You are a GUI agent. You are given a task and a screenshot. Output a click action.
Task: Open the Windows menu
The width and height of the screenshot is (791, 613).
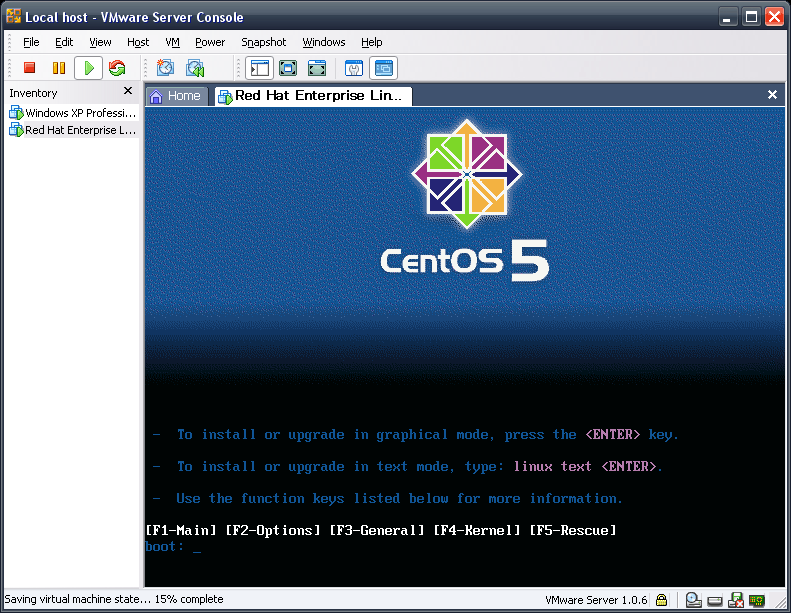point(323,42)
